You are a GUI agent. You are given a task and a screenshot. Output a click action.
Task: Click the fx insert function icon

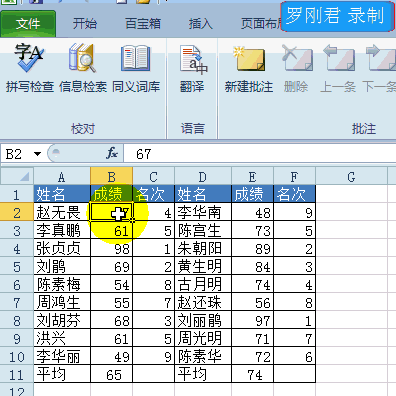click(x=112, y=153)
